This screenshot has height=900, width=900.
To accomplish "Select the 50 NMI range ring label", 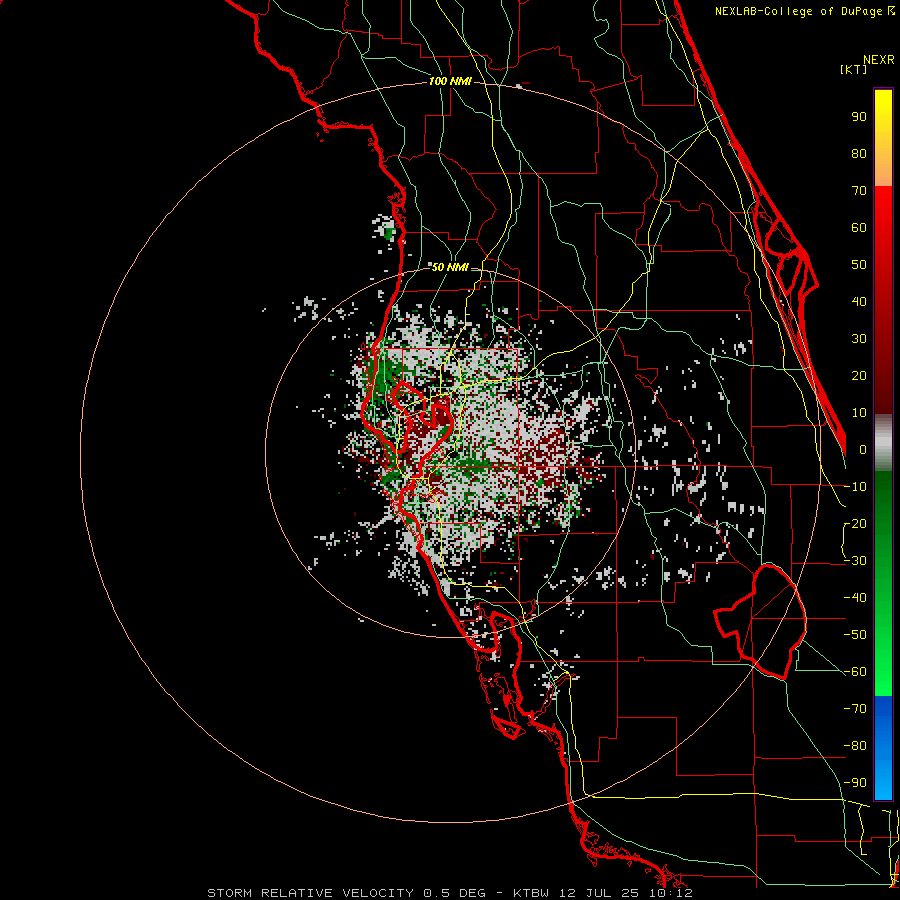I will click(450, 267).
